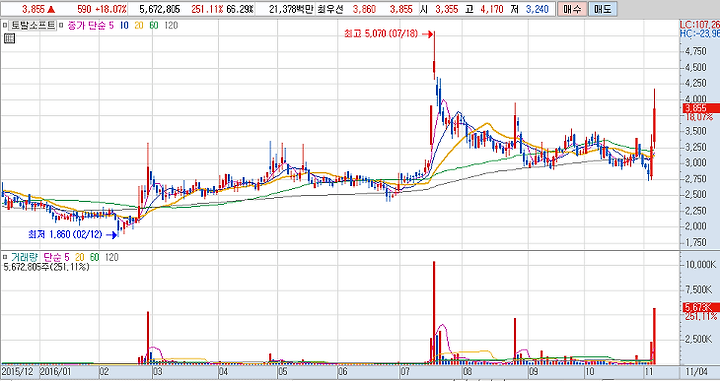
Task: Click the HC:-23.96 readout
Action: (700, 34)
